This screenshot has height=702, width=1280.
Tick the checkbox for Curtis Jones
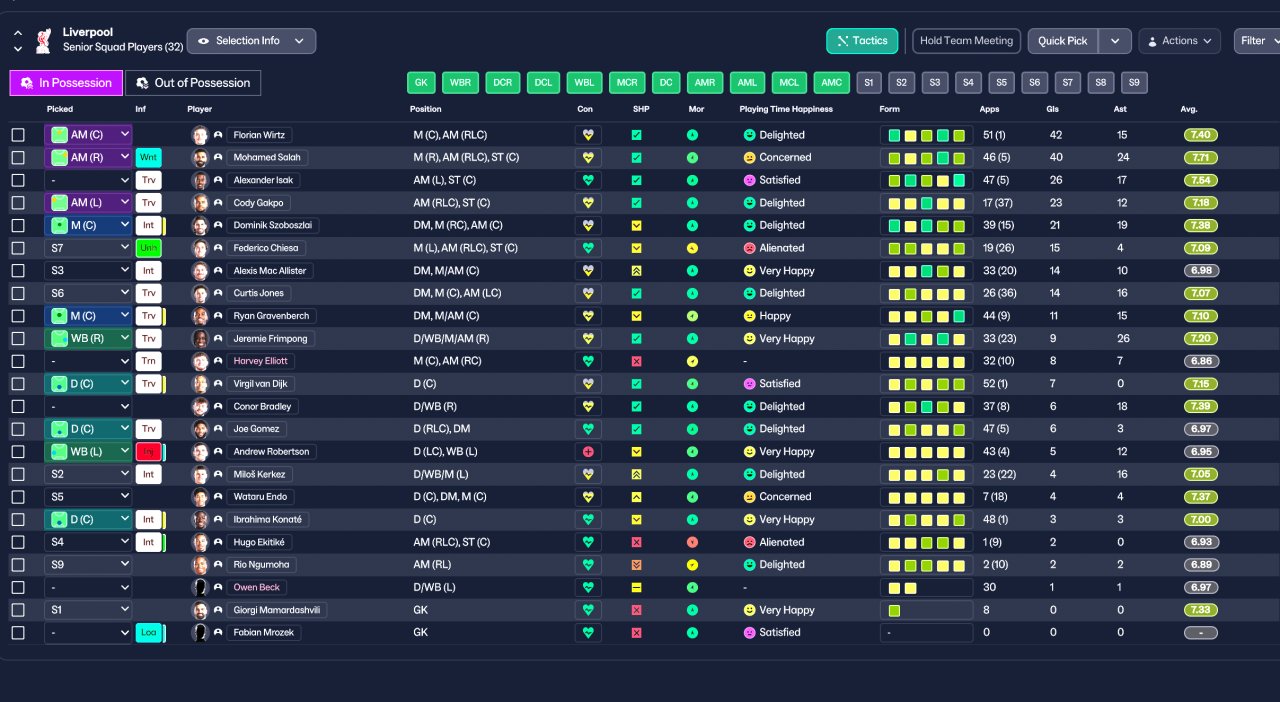coord(18,293)
